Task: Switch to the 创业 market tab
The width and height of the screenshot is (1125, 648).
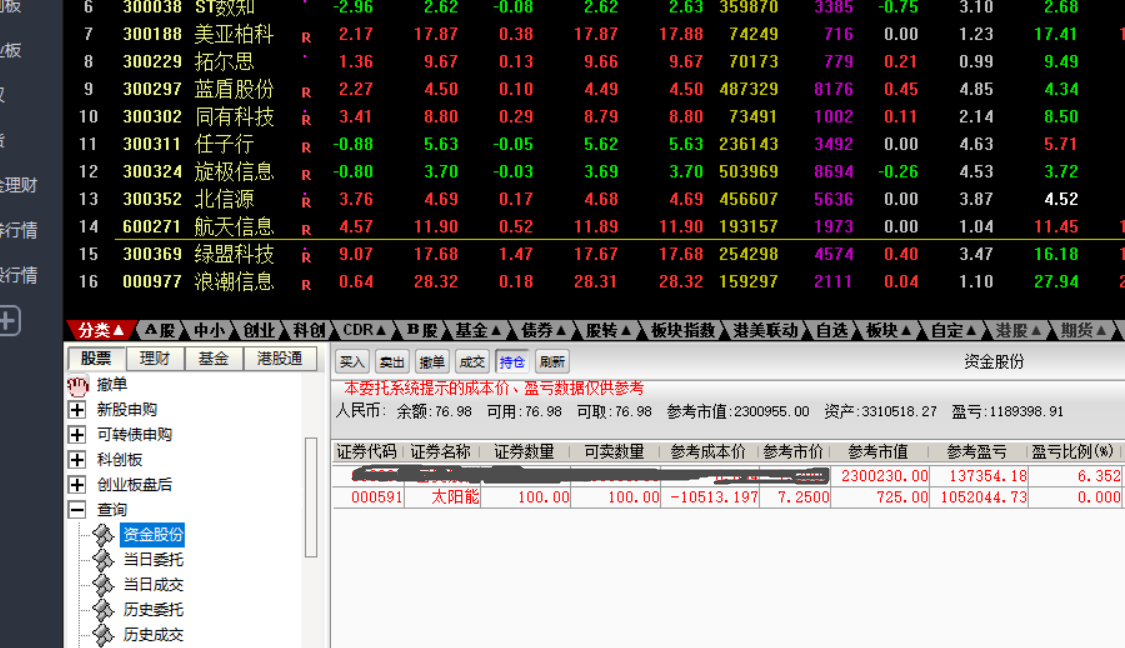Action: (259, 330)
